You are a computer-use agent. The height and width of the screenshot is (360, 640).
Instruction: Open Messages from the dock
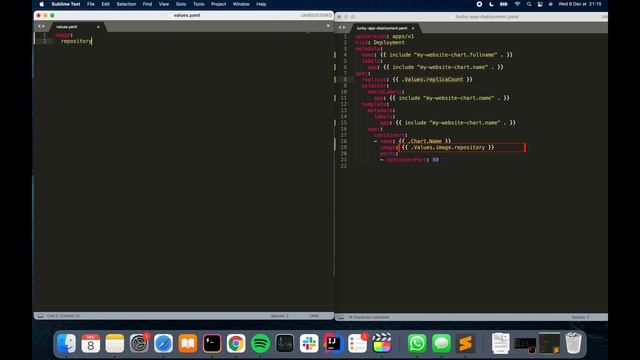(441, 343)
